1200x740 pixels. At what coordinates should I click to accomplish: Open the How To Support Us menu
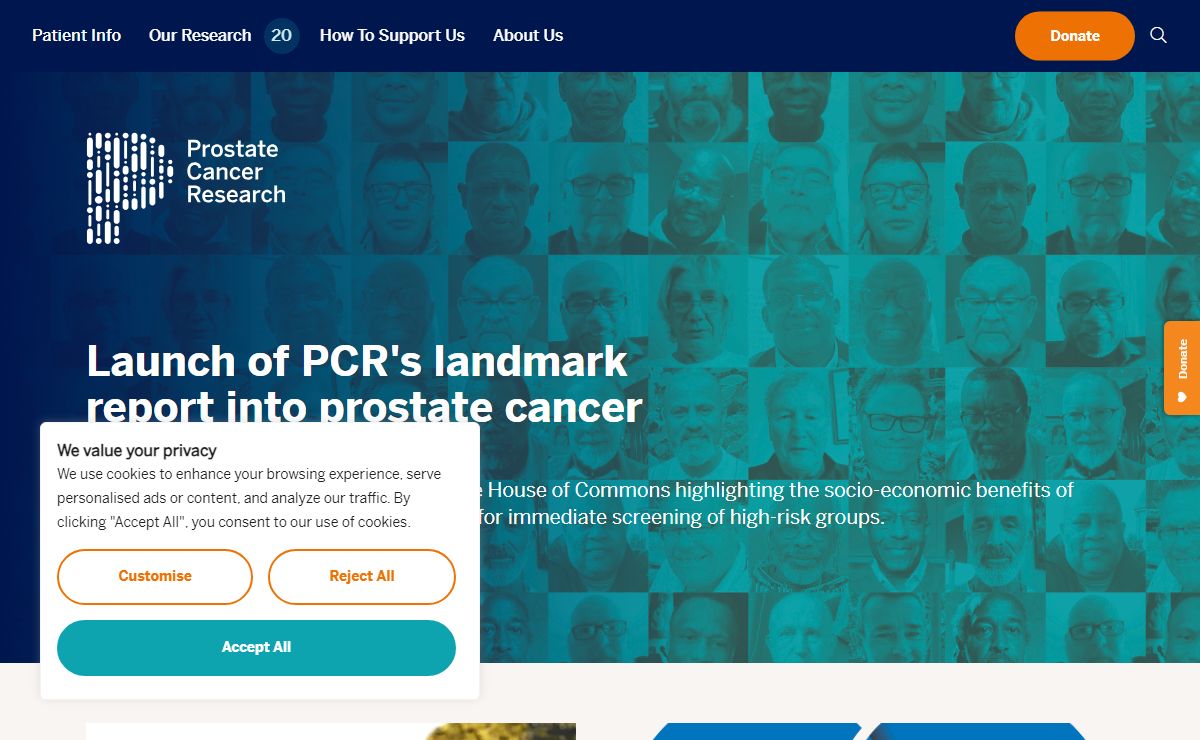point(392,35)
